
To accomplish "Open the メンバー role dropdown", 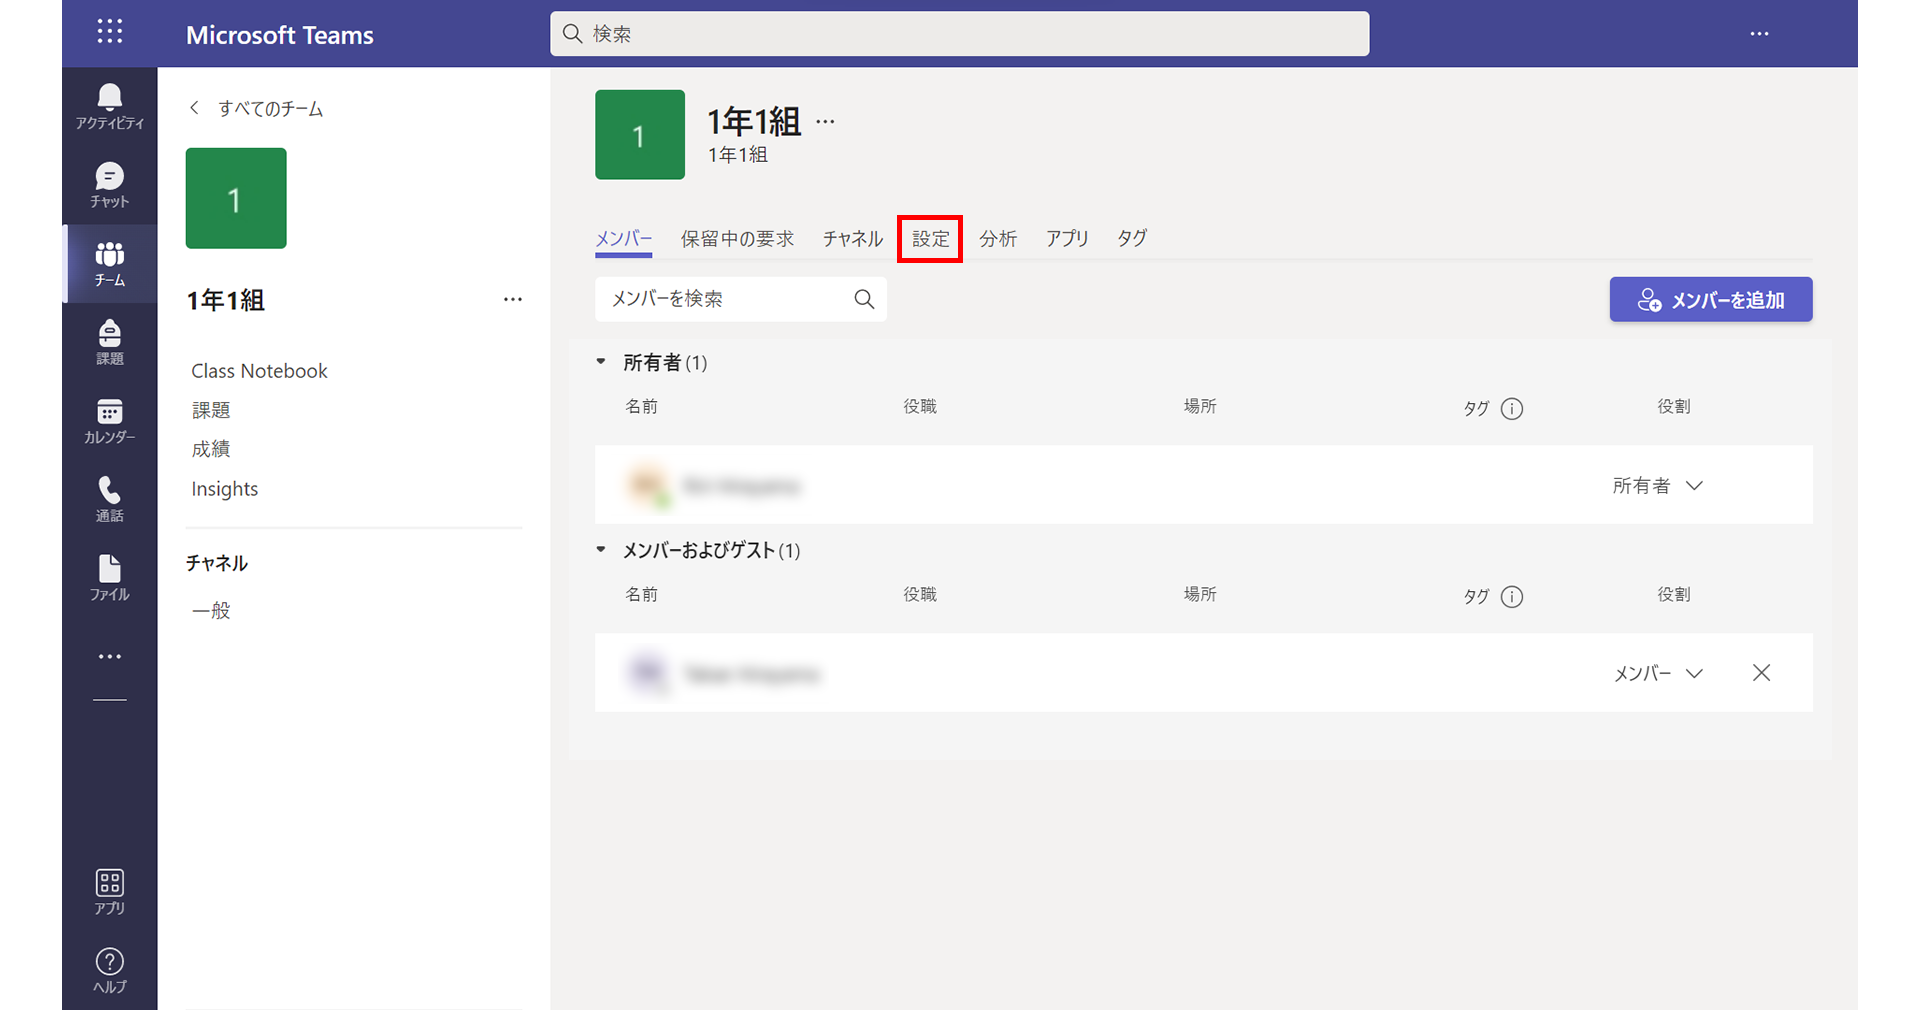I will (1657, 673).
